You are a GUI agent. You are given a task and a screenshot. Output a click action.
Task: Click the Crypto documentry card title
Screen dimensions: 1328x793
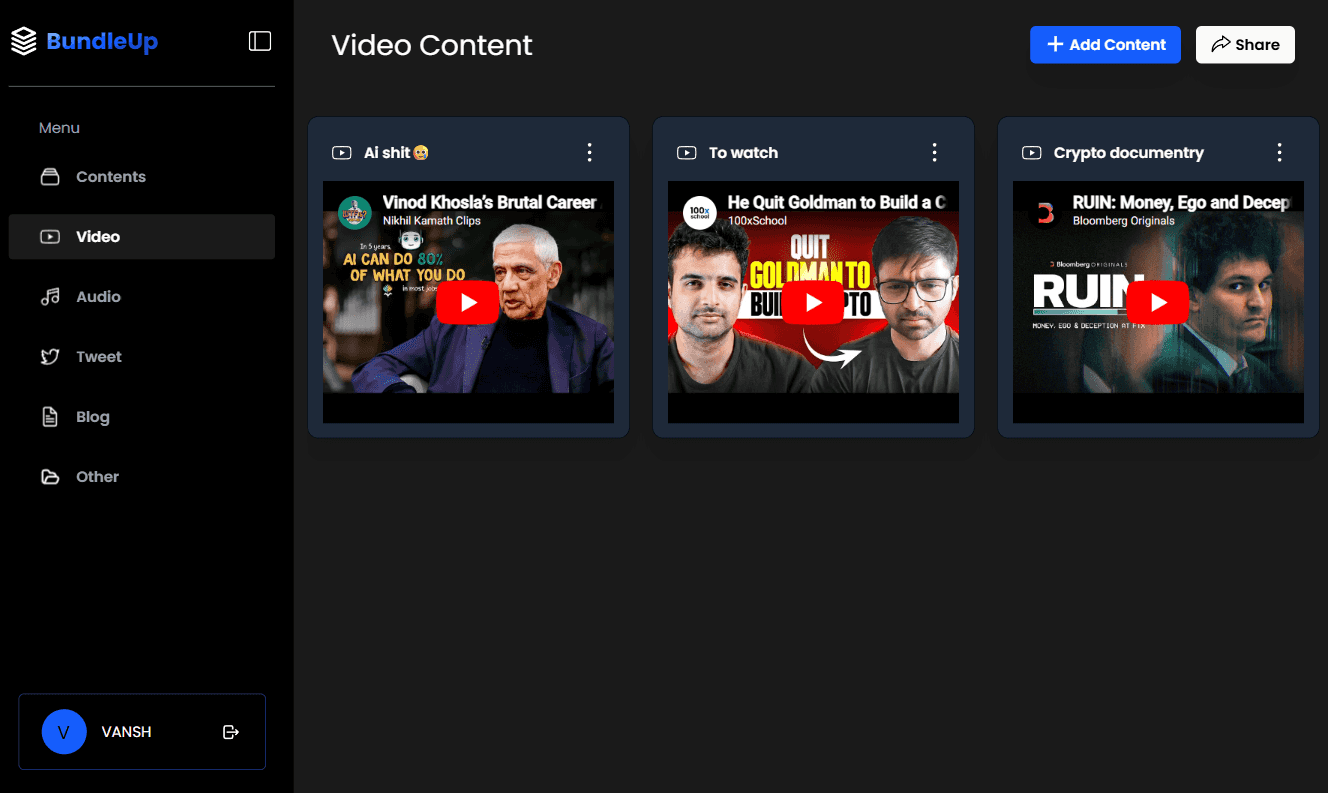click(1129, 153)
